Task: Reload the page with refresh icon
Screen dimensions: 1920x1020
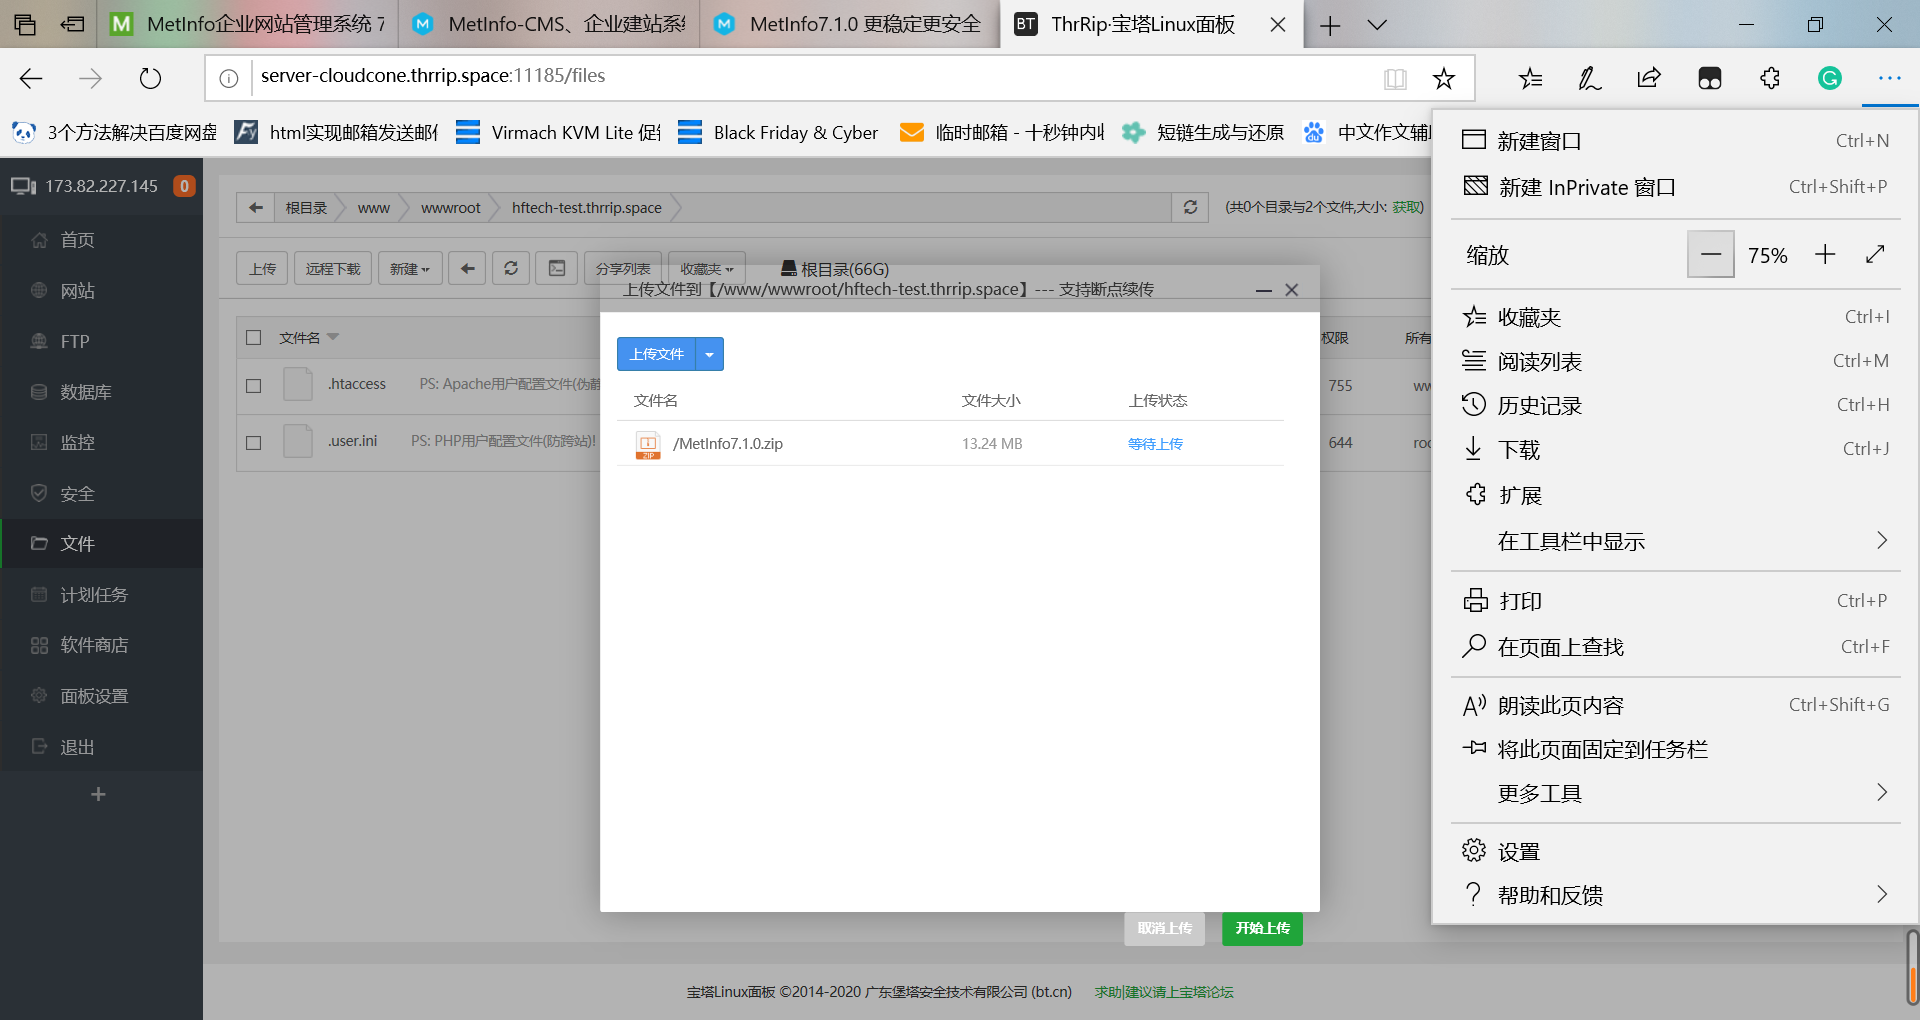Action: point(150,78)
